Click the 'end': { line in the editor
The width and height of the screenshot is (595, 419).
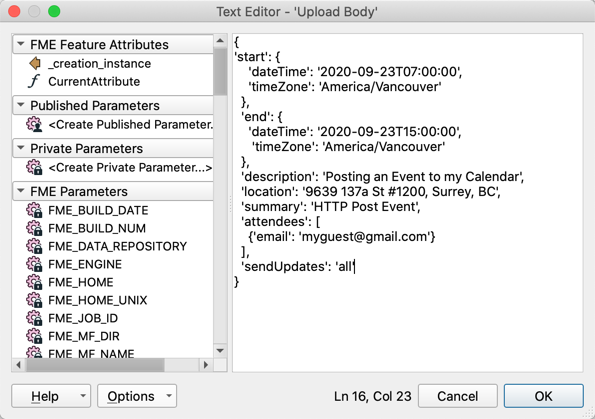coord(262,117)
